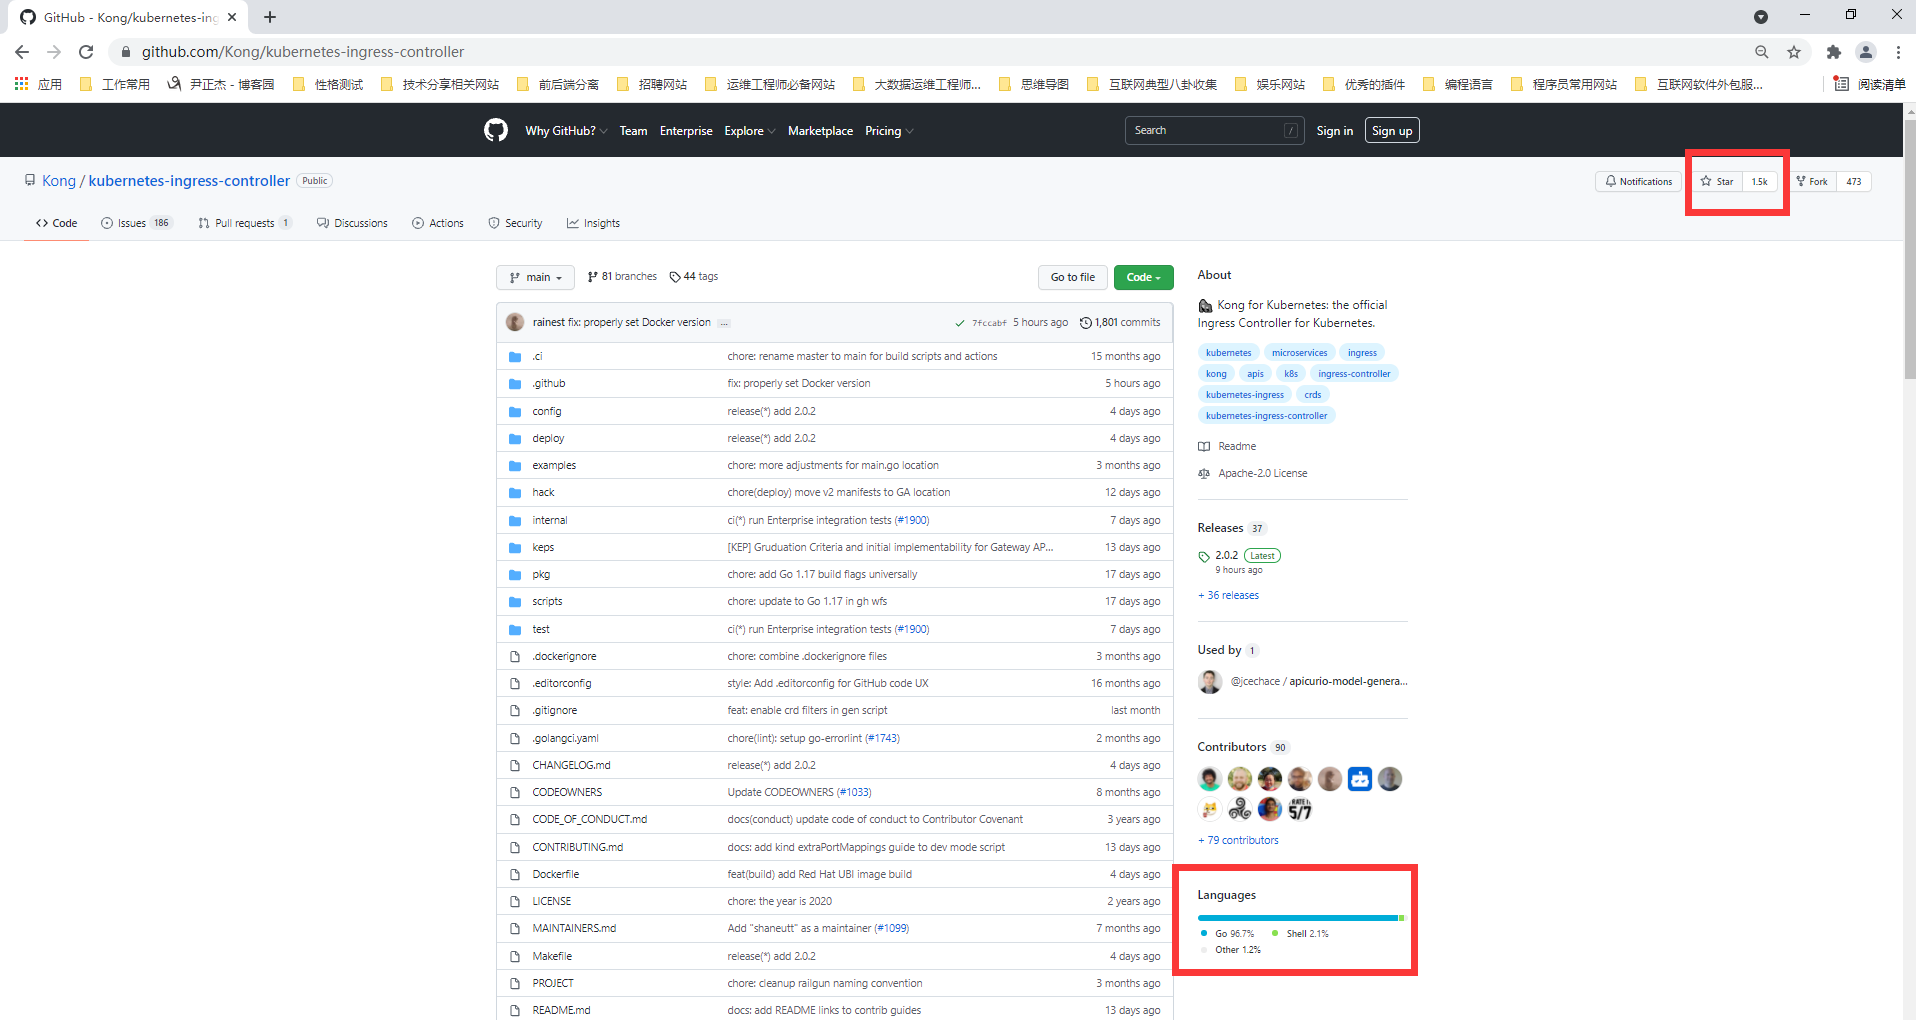This screenshot has width=1916, height=1020.
Task: Switch to the Issues tab
Action: click(x=136, y=223)
